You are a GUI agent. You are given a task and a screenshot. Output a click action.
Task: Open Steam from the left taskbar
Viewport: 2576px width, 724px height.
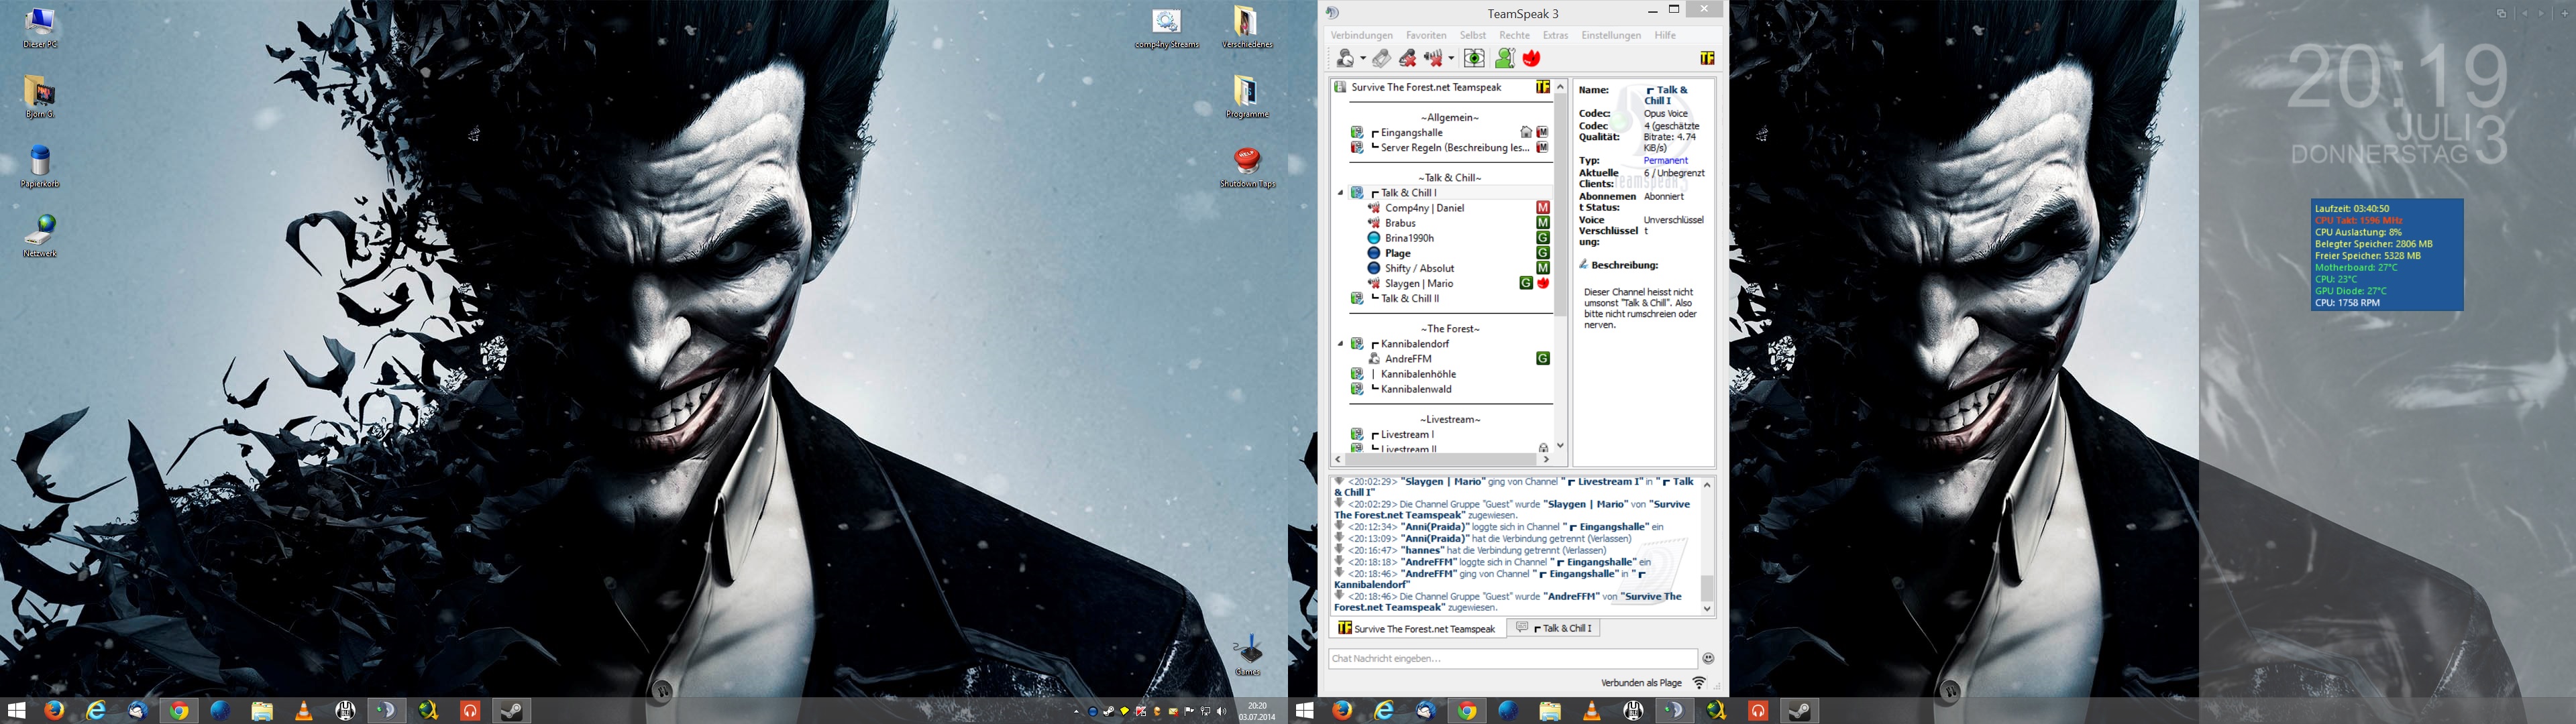point(513,711)
